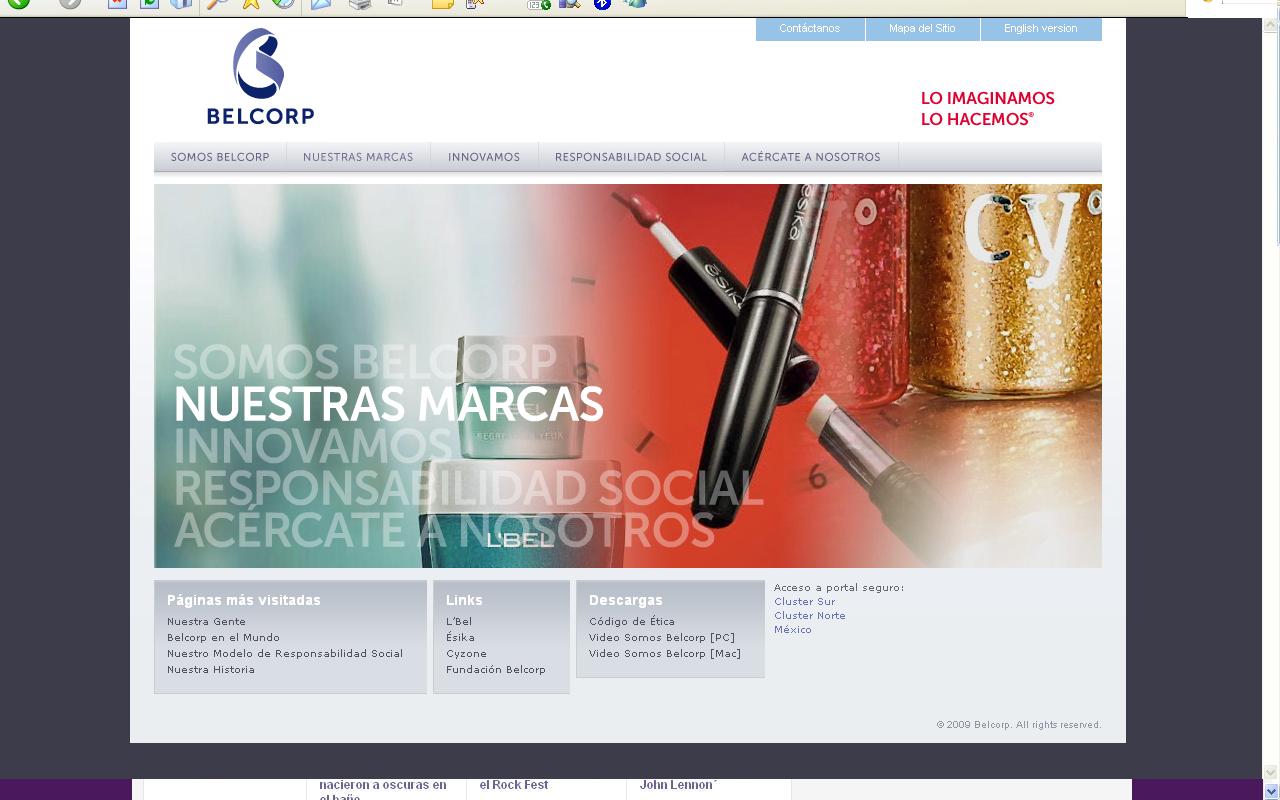Click the Belcorp logo
This screenshot has height=800, width=1280.
point(260,75)
